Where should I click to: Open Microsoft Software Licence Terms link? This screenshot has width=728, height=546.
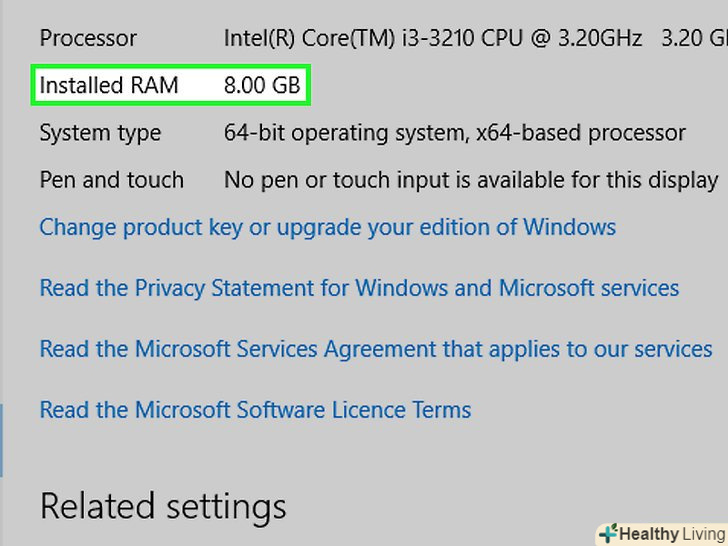click(x=255, y=409)
